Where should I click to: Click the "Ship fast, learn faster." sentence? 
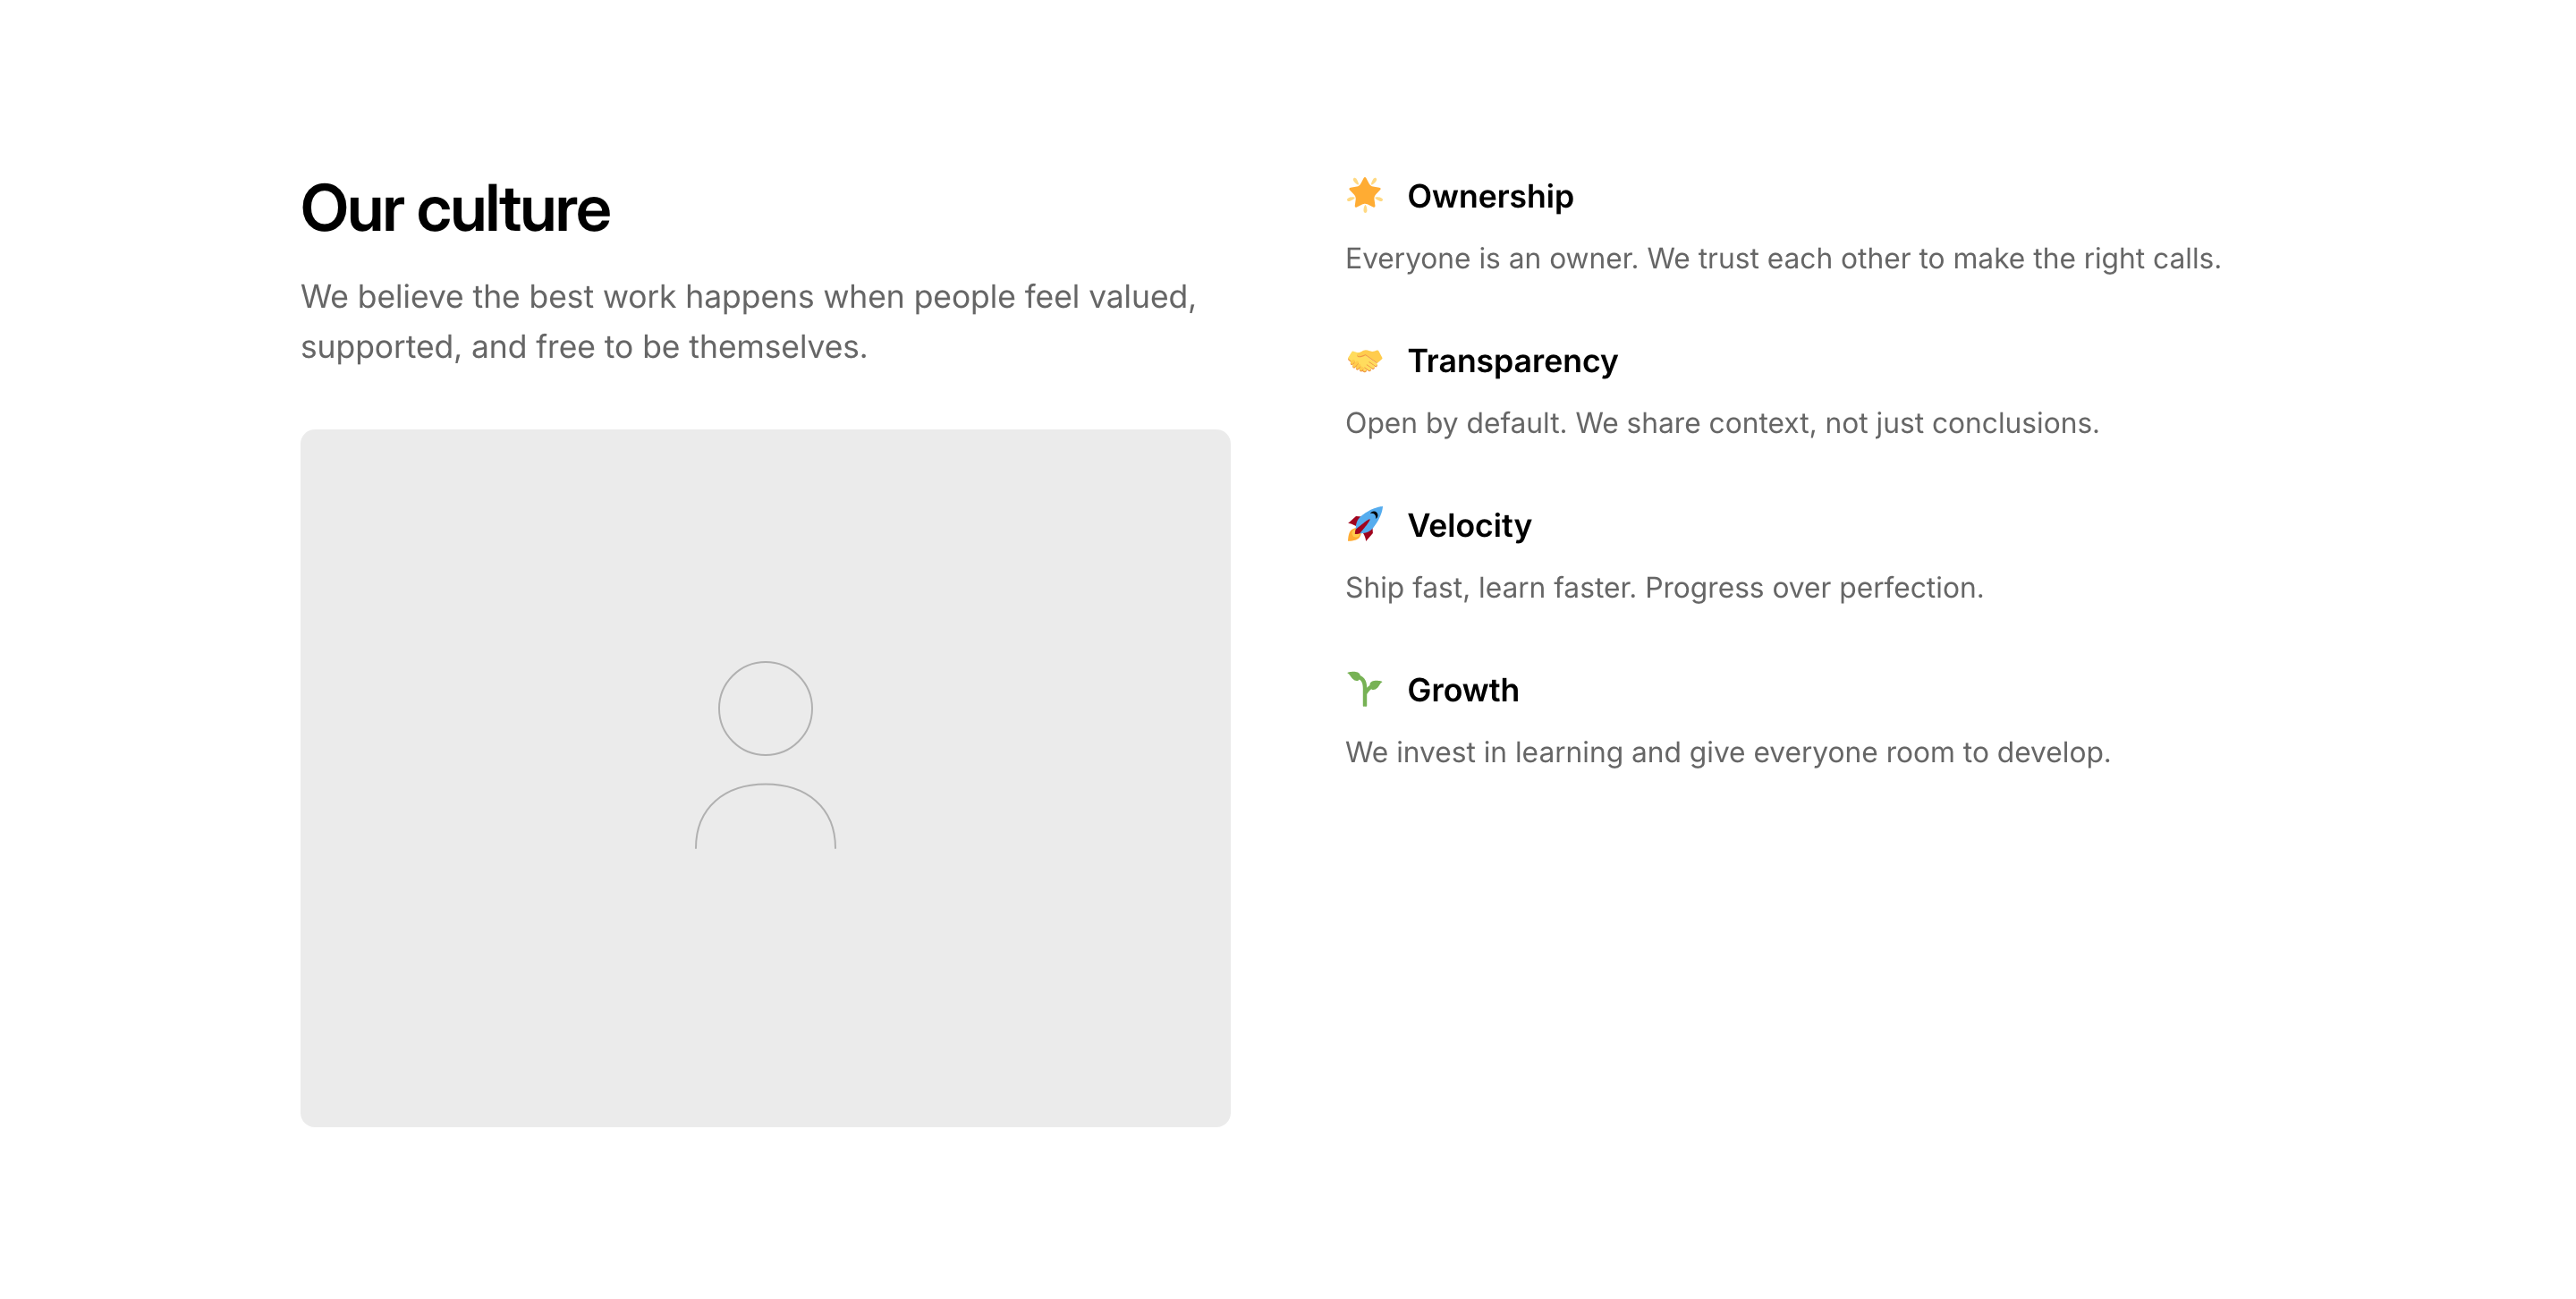tap(1490, 588)
